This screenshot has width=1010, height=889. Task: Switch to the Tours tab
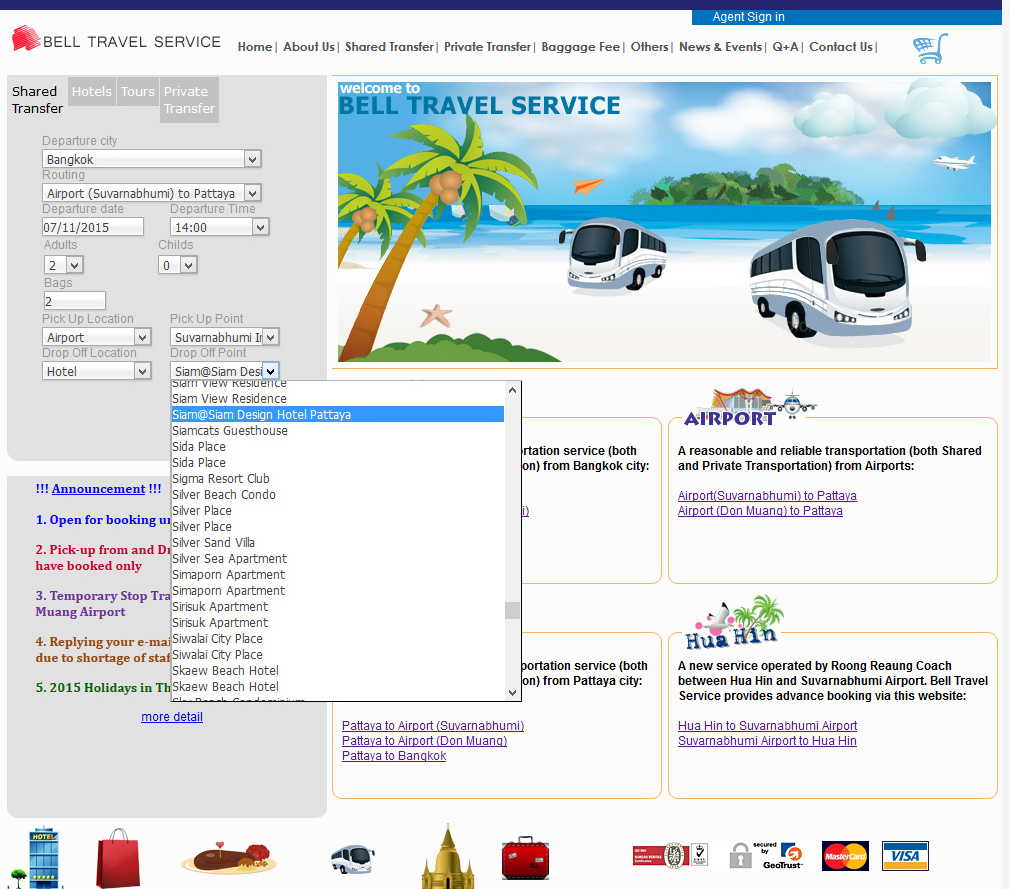[138, 91]
